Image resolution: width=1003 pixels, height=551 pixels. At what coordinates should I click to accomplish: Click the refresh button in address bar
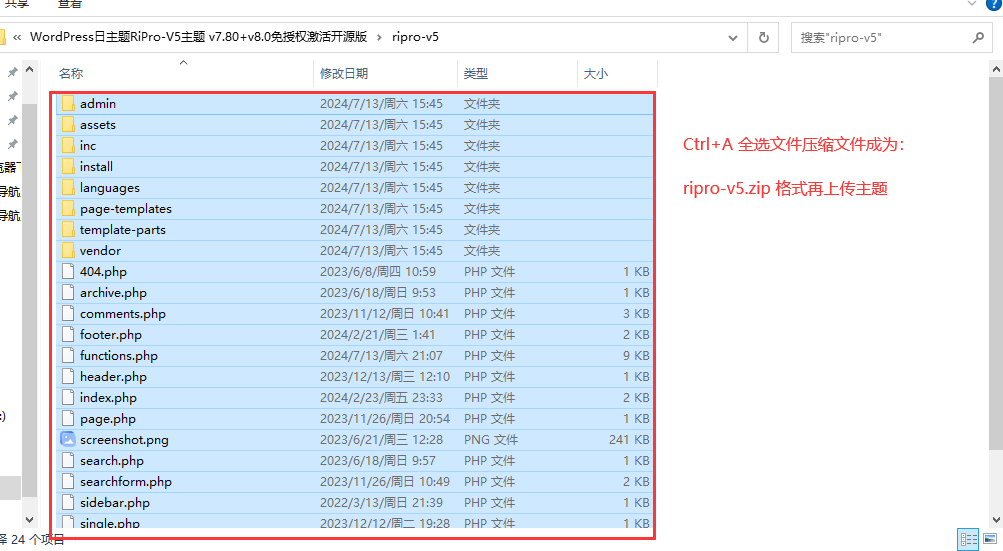[x=764, y=37]
